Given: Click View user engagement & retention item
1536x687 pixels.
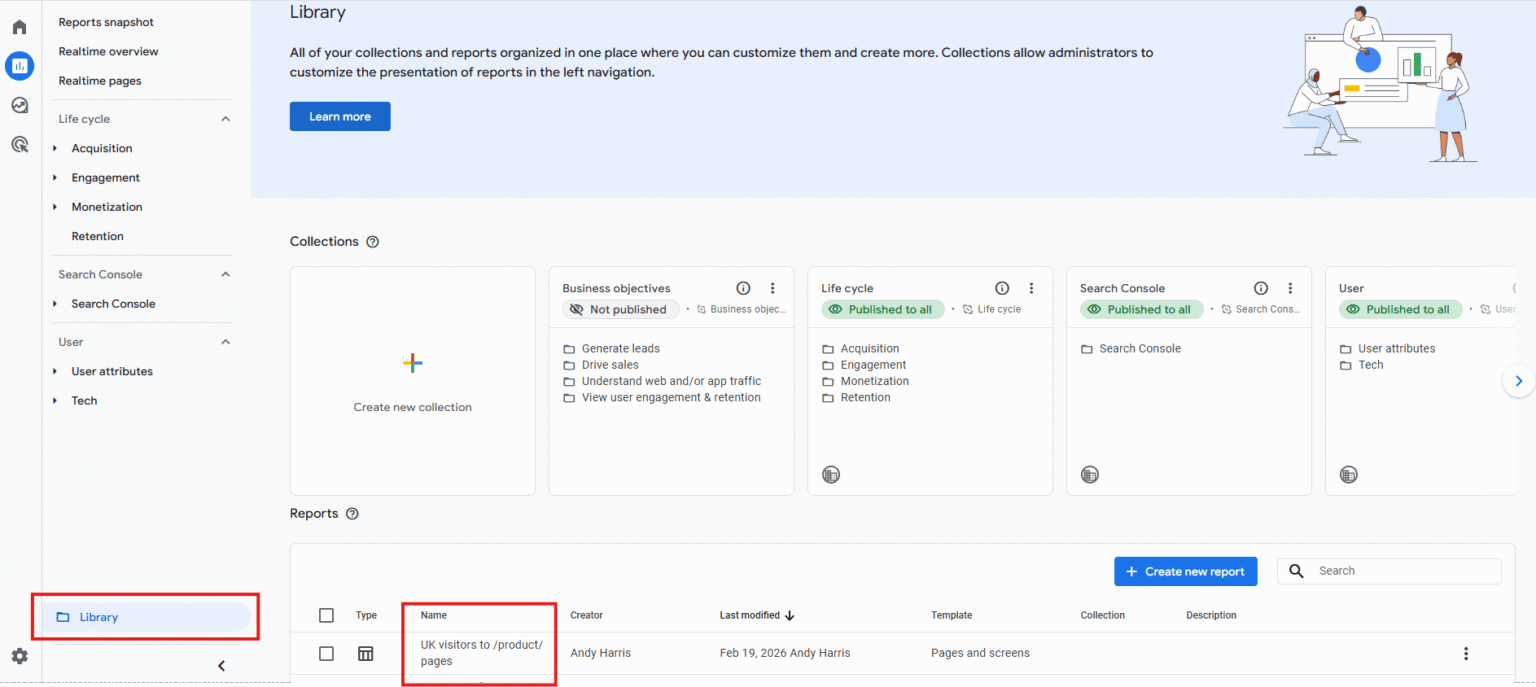Looking at the screenshot, I should [671, 398].
